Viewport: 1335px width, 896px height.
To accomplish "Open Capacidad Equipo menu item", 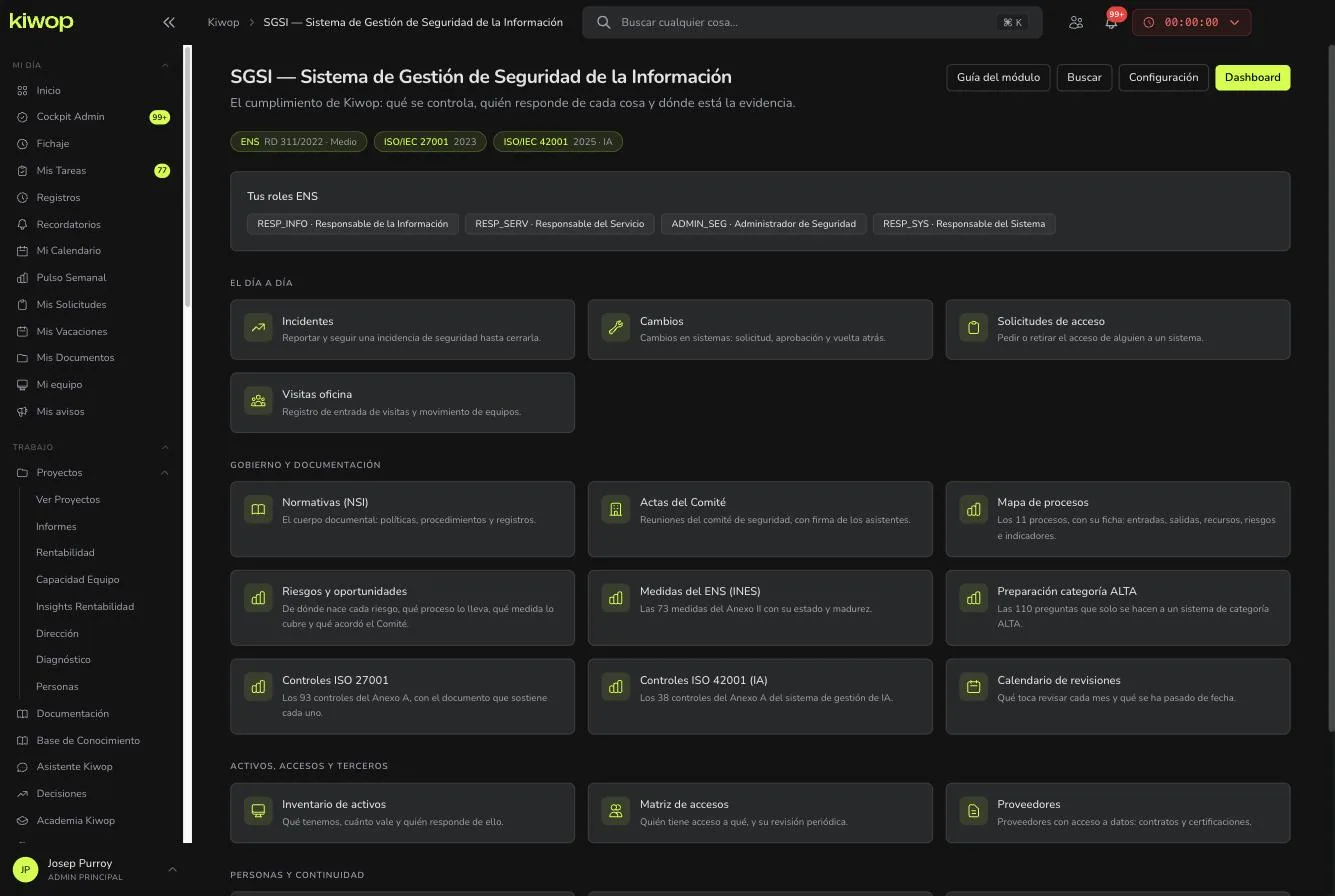I will pyautogui.click(x=77, y=580).
